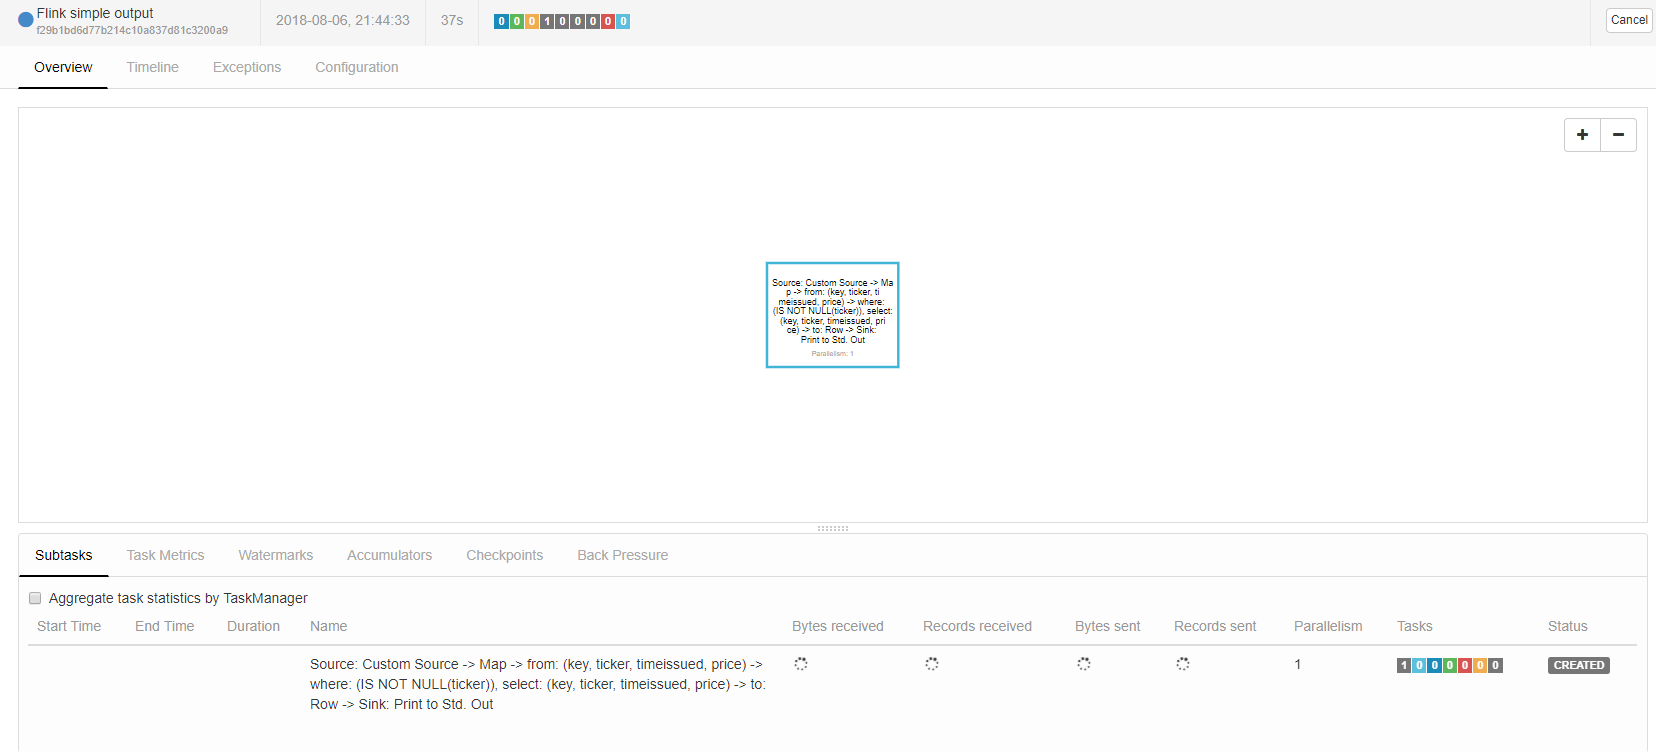Open the Task Metrics tab

tap(165, 555)
